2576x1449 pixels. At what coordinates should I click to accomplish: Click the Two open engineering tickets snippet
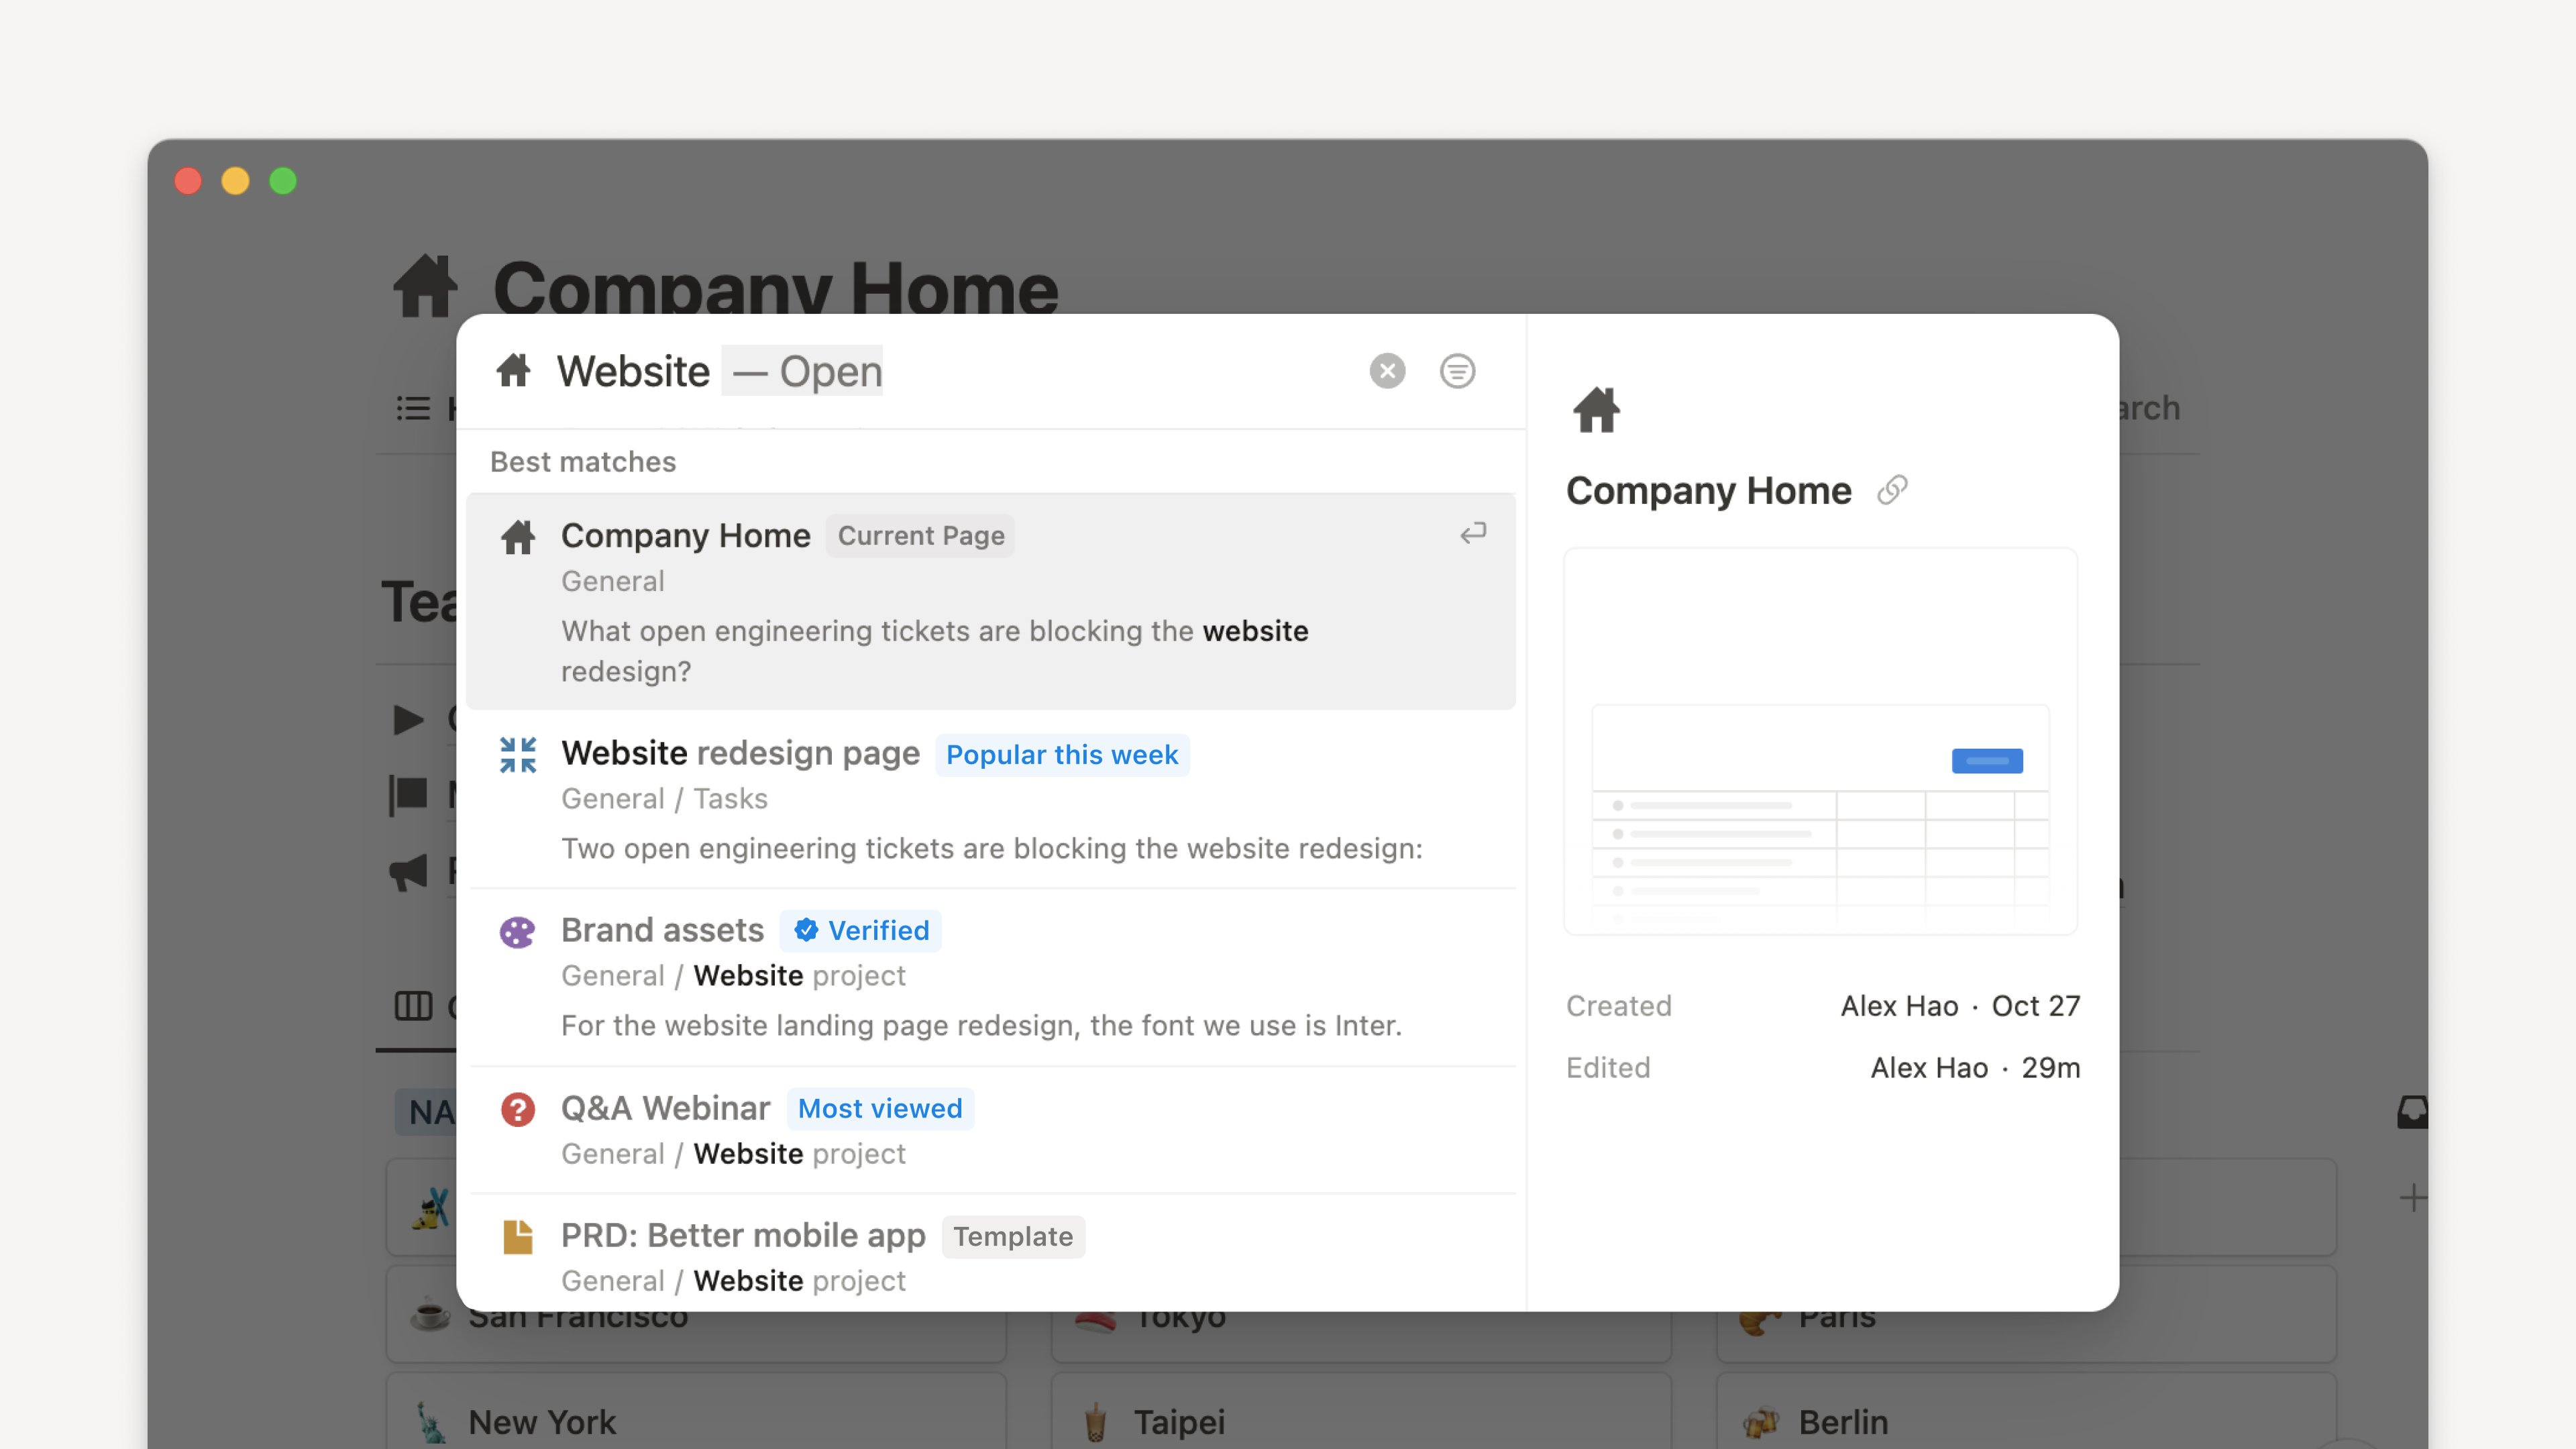pos(991,849)
